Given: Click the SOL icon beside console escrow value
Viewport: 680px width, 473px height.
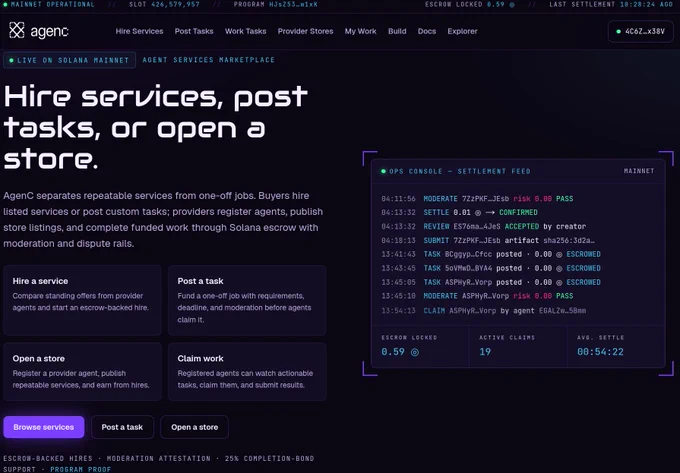Looking at the screenshot, I should click(415, 352).
